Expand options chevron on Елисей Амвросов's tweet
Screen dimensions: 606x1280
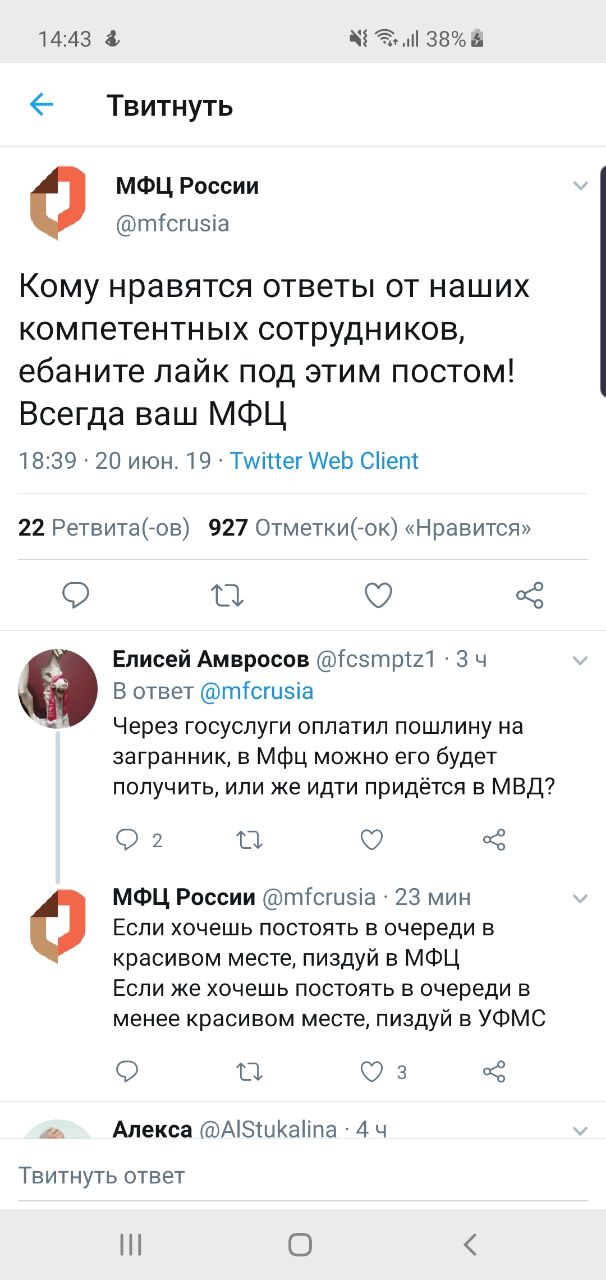(580, 660)
